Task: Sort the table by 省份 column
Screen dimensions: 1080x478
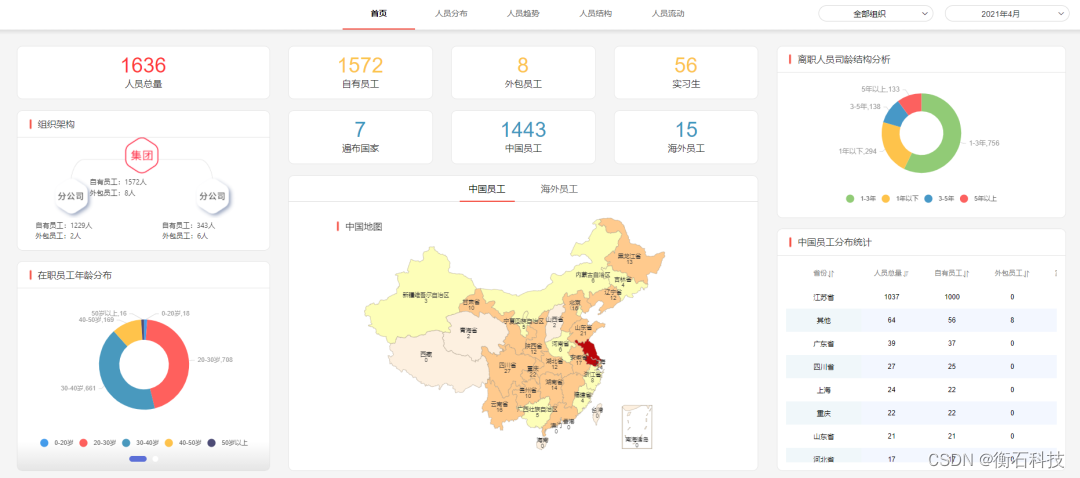Action: tap(823, 274)
